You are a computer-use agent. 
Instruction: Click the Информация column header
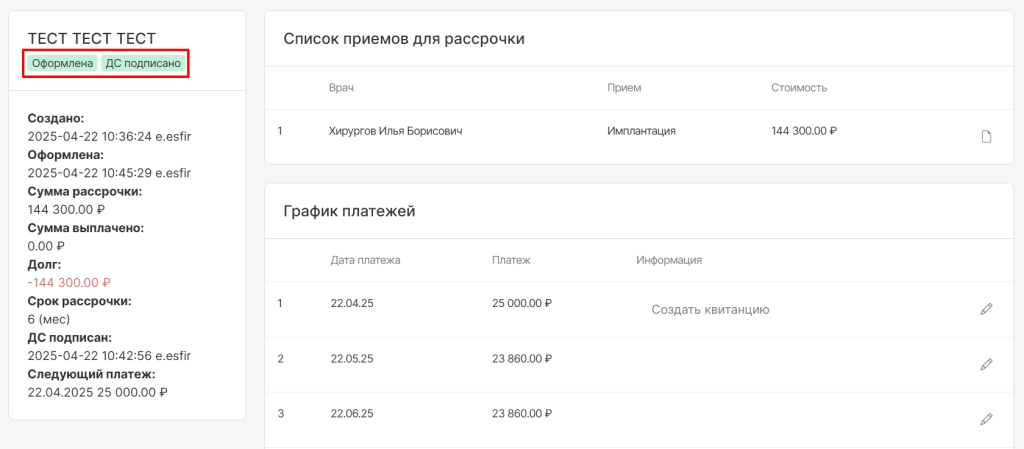click(x=669, y=260)
